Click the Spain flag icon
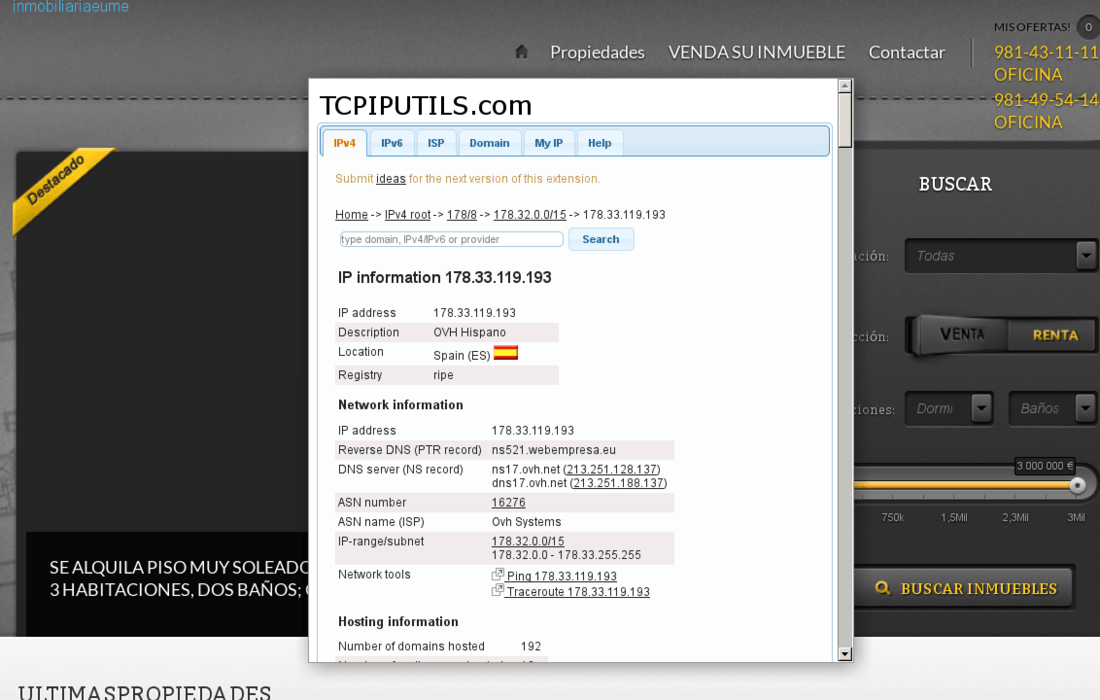This screenshot has width=1100, height=700. click(505, 353)
